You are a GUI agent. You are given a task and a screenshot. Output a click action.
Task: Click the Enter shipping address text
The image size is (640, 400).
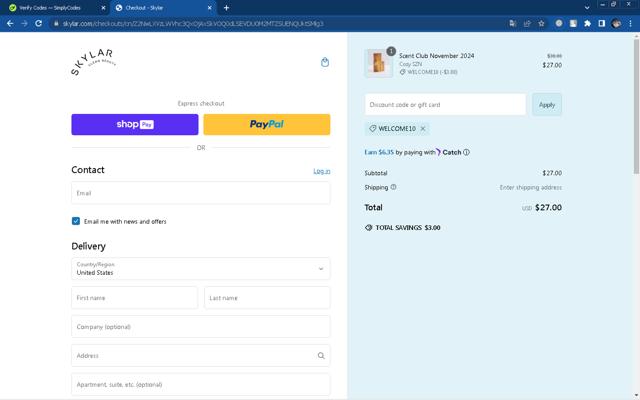tap(531, 187)
